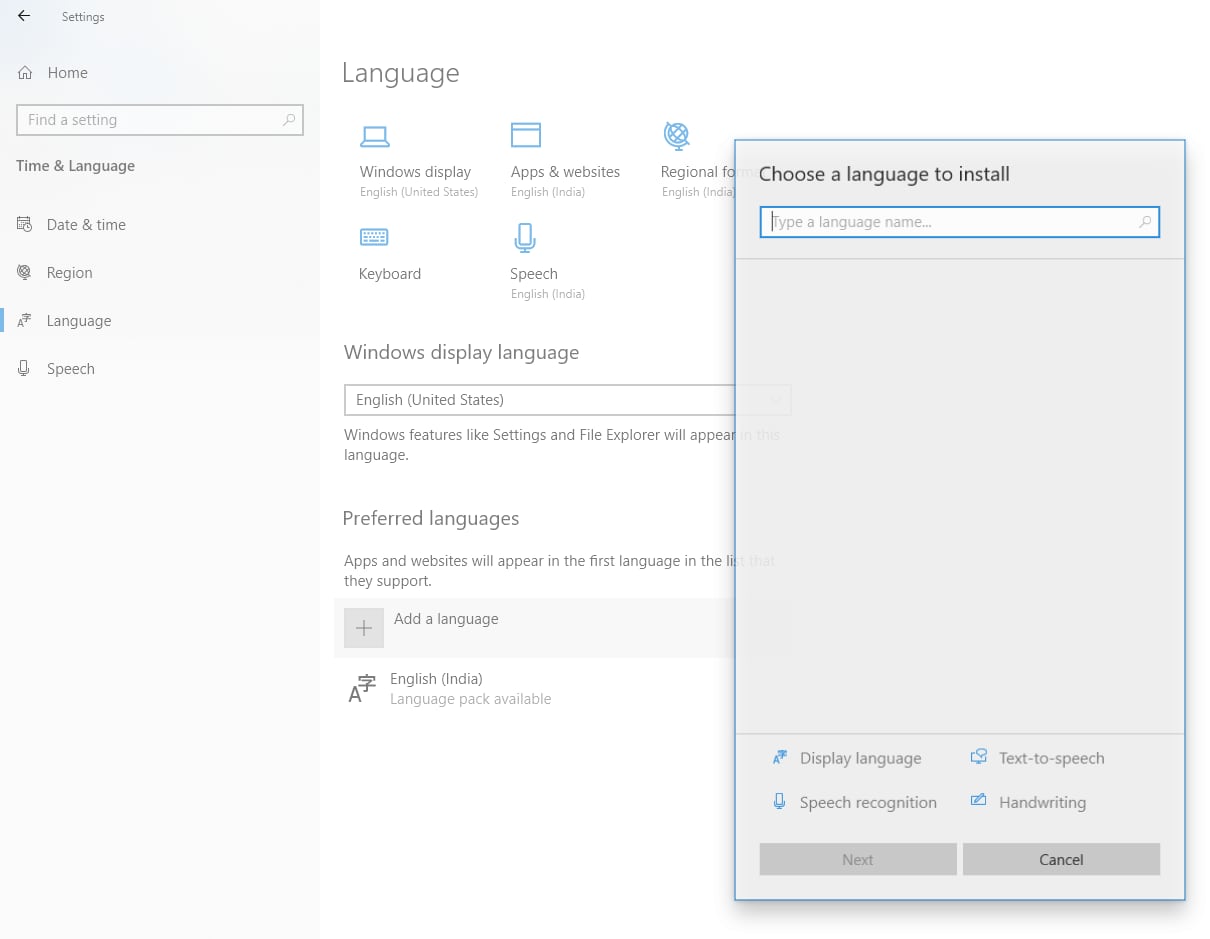Screen dimensions: 1210x939
Task: Click the Display language legend icon
Action: click(780, 758)
